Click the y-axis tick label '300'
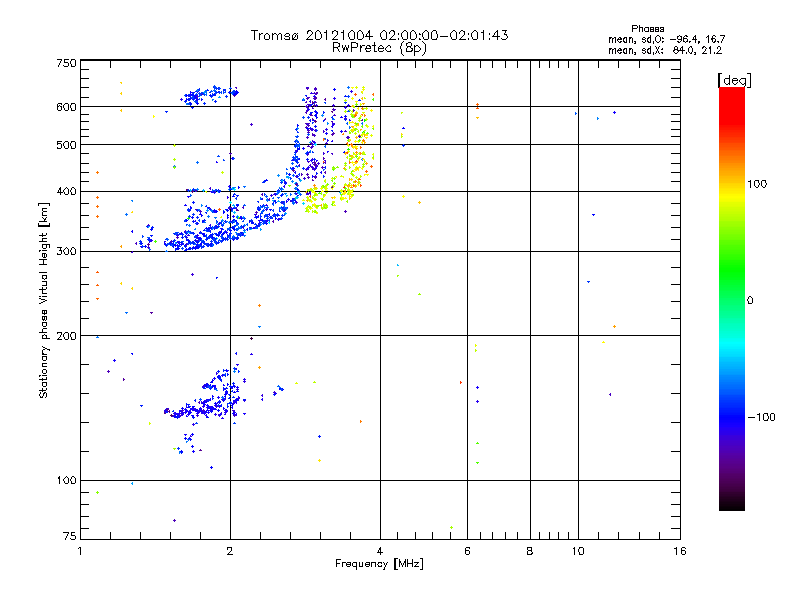 click(x=66, y=252)
